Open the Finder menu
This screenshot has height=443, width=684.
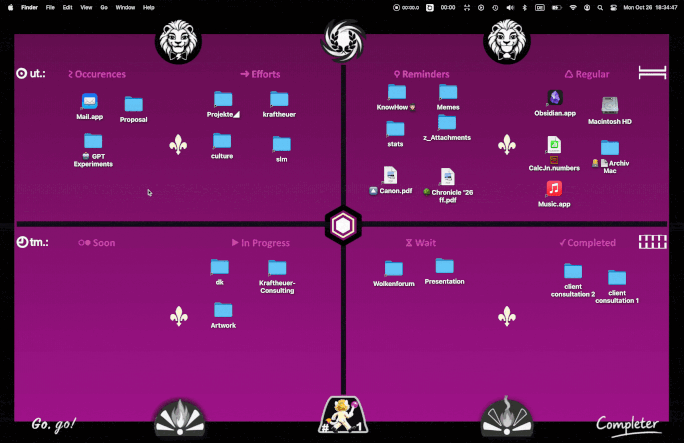(x=29, y=7)
